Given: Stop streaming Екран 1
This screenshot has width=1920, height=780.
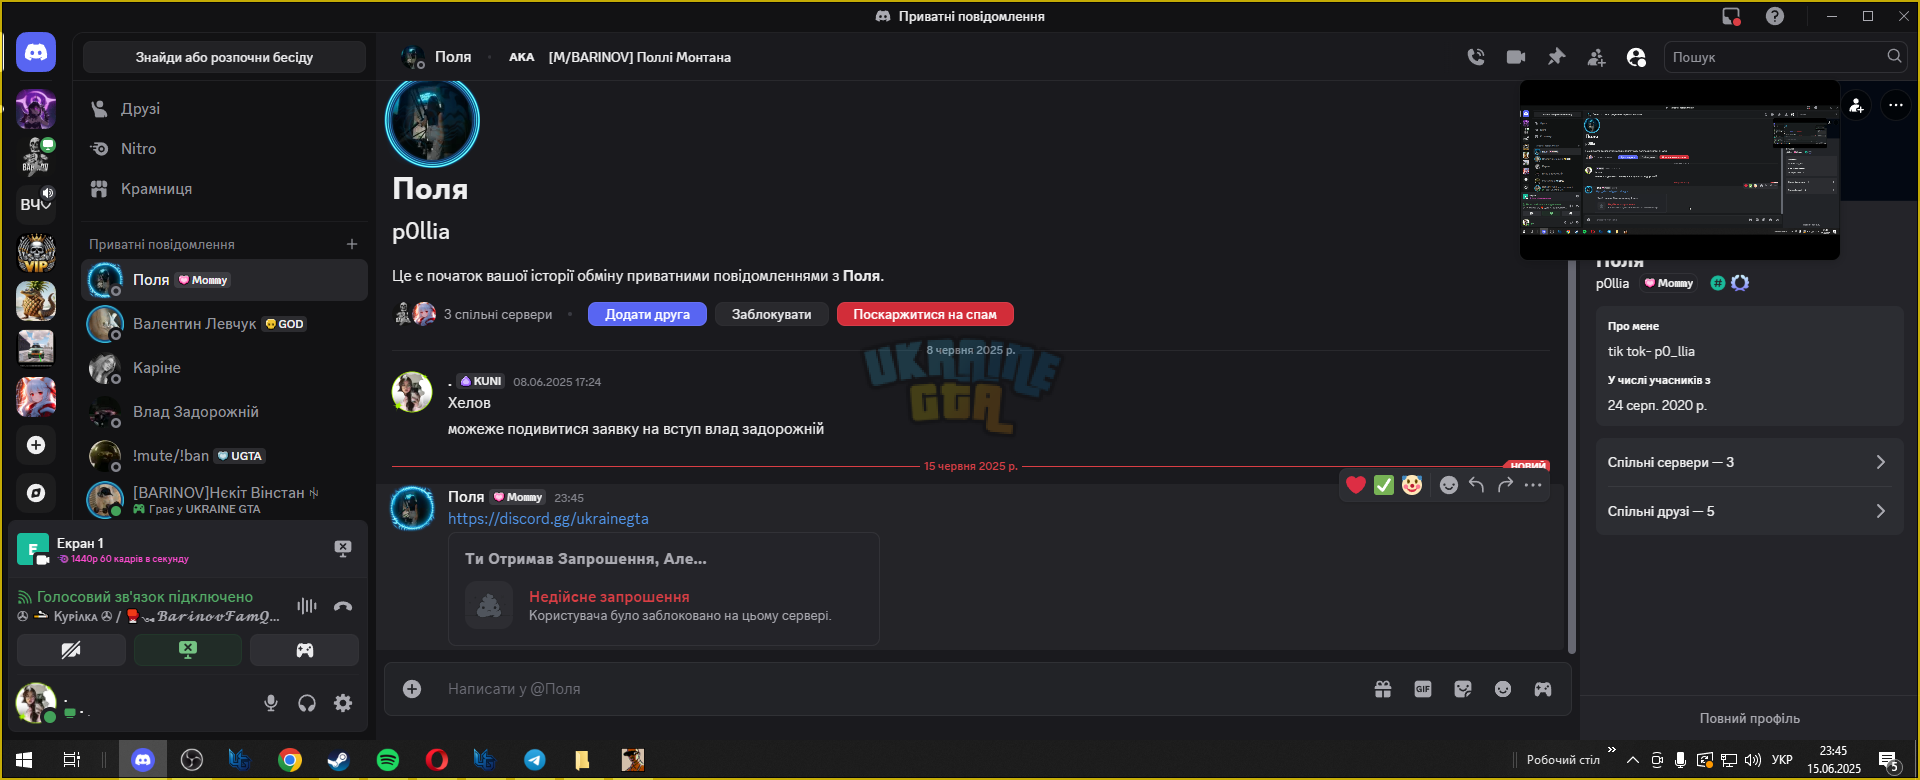Looking at the screenshot, I should coord(343,548).
